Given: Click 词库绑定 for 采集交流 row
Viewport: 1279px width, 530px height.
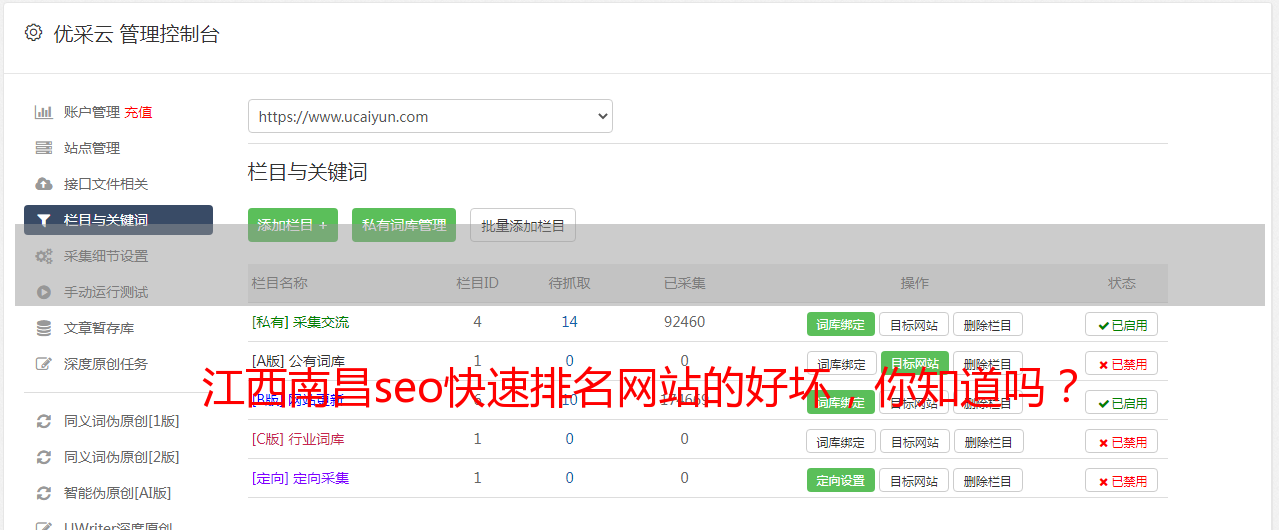Looking at the screenshot, I should [x=841, y=324].
